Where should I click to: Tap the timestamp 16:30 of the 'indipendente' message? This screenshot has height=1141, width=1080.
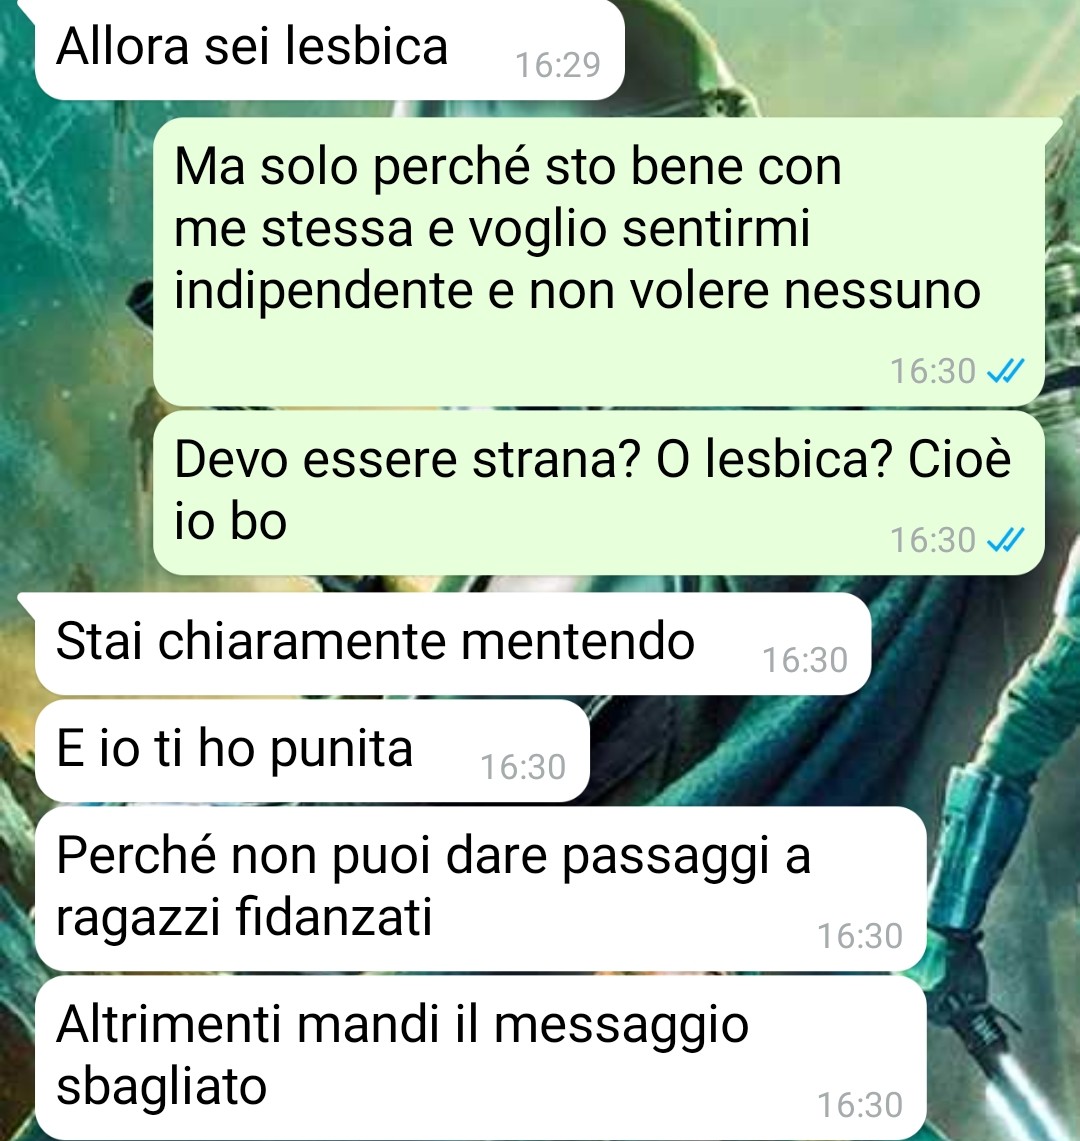(x=933, y=371)
